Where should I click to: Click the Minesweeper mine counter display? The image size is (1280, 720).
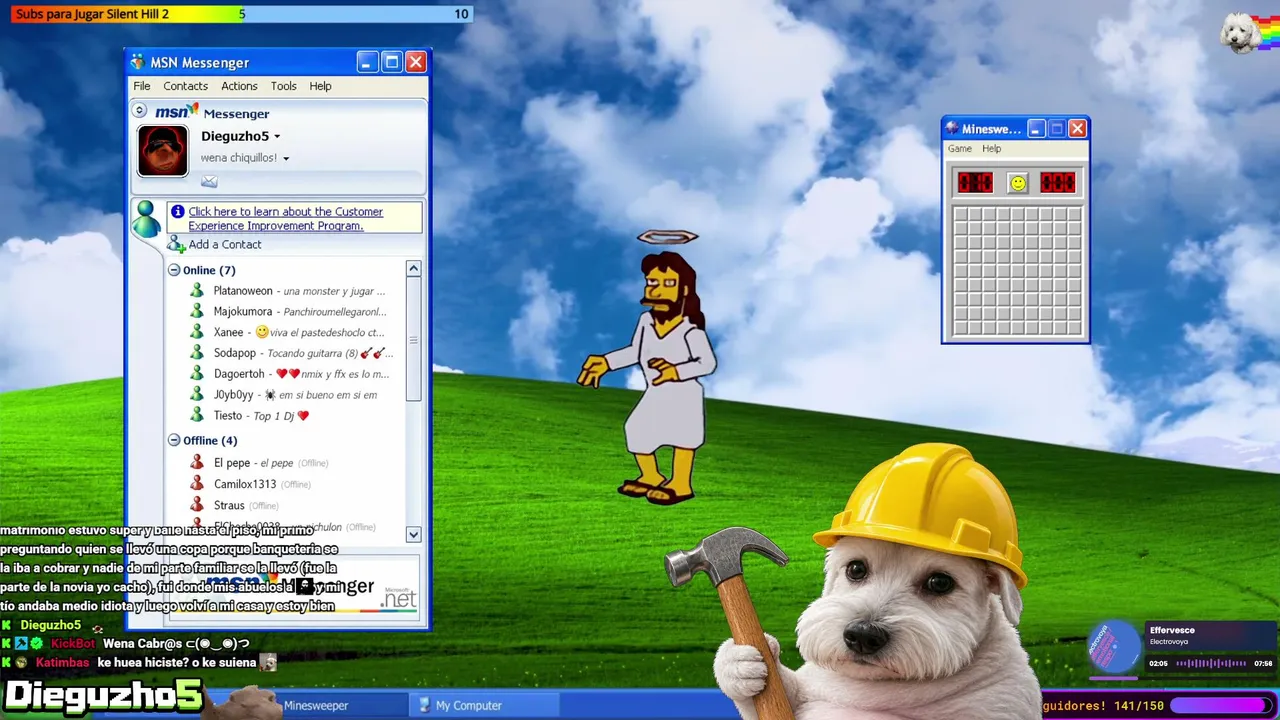tap(975, 182)
